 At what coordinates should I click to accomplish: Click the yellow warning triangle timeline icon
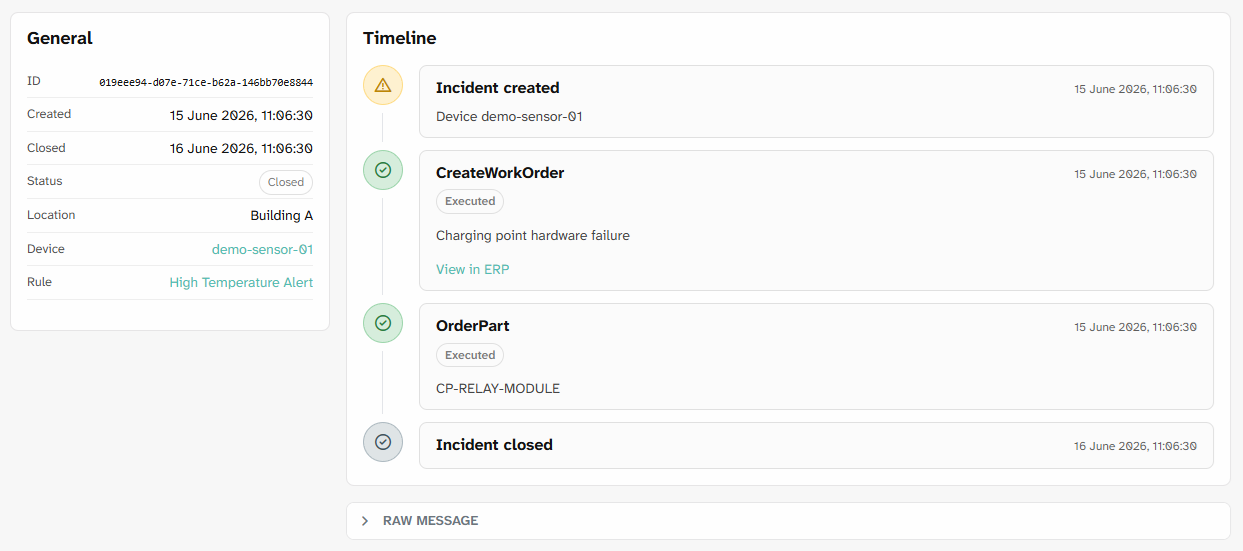[x=382, y=86]
